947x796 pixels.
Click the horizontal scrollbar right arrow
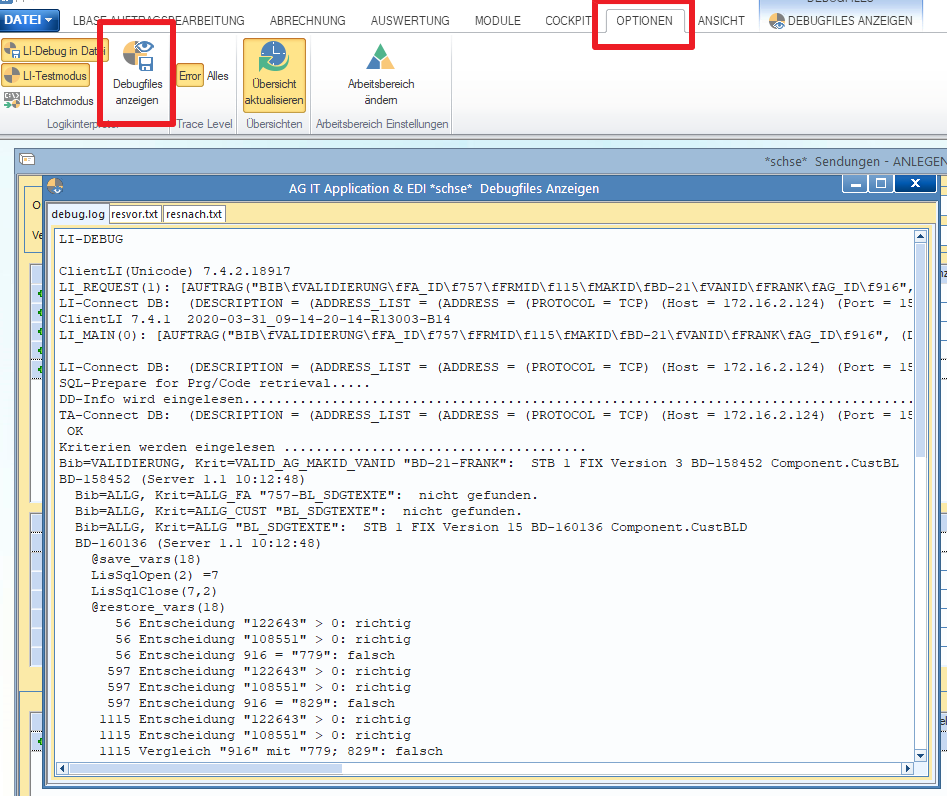tap(908, 768)
